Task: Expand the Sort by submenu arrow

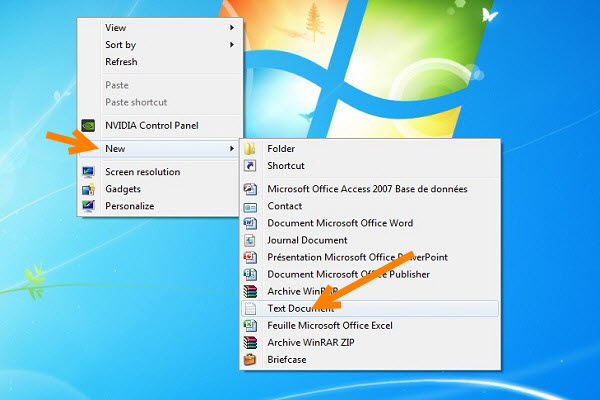Action: click(232, 45)
